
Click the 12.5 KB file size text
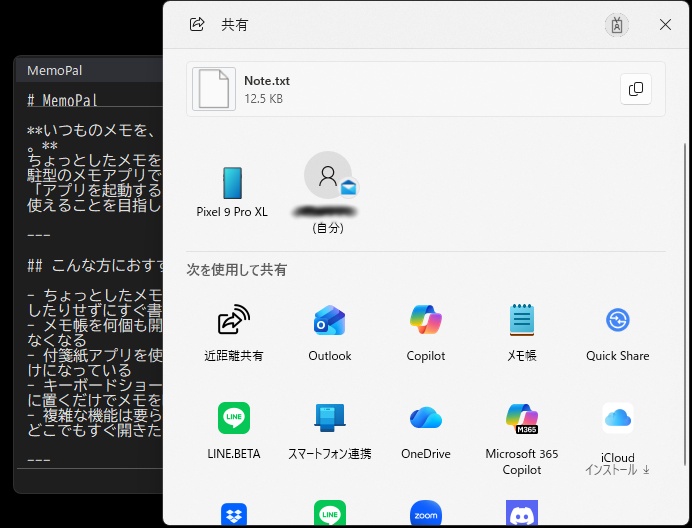tap(263, 98)
